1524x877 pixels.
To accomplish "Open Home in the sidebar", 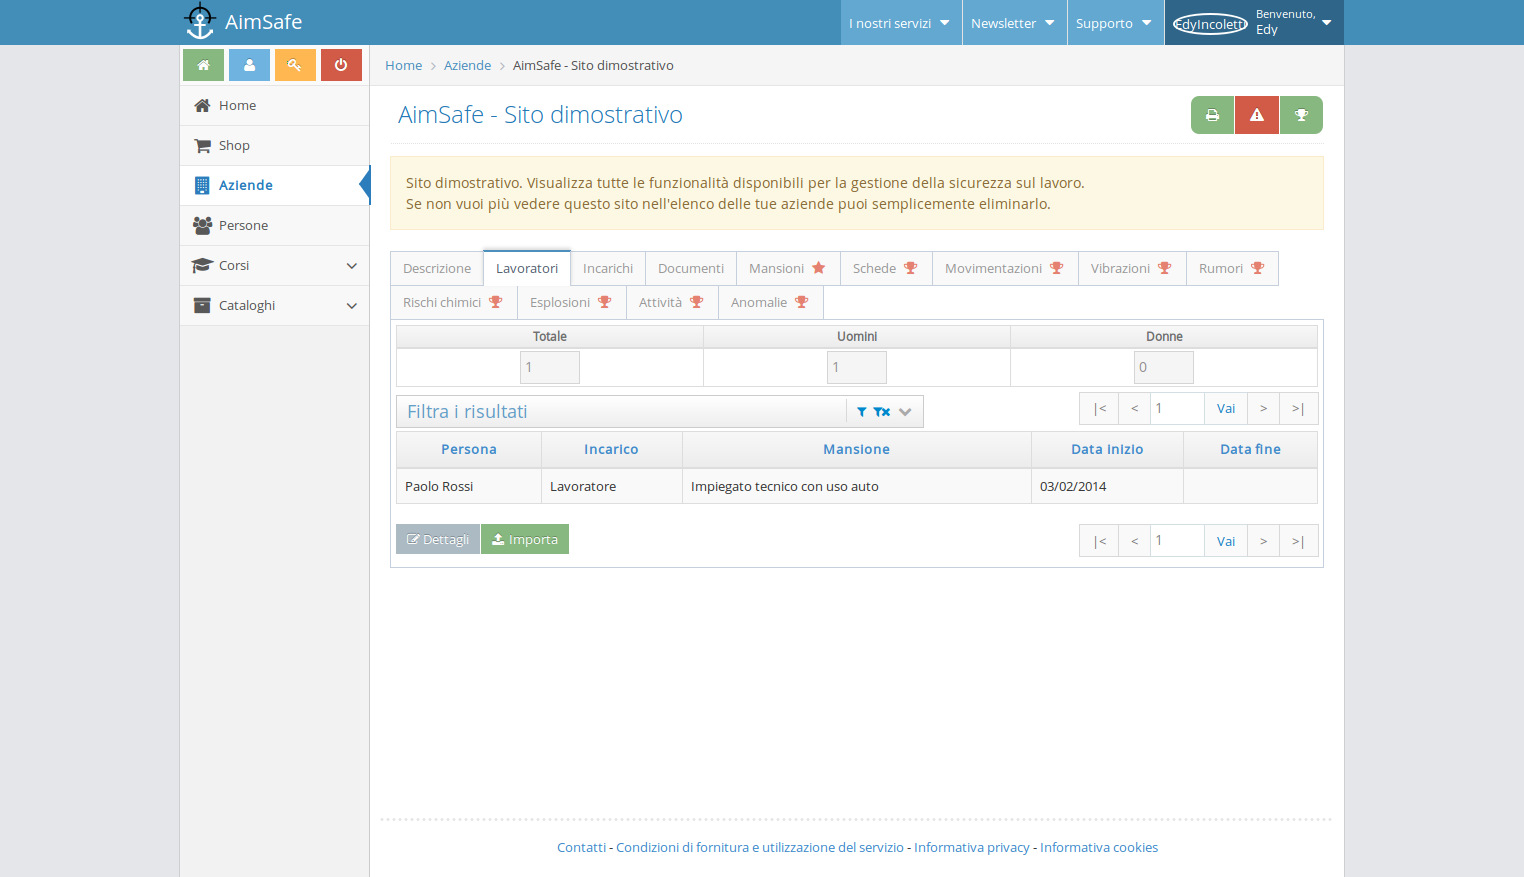I will point(274,106).
